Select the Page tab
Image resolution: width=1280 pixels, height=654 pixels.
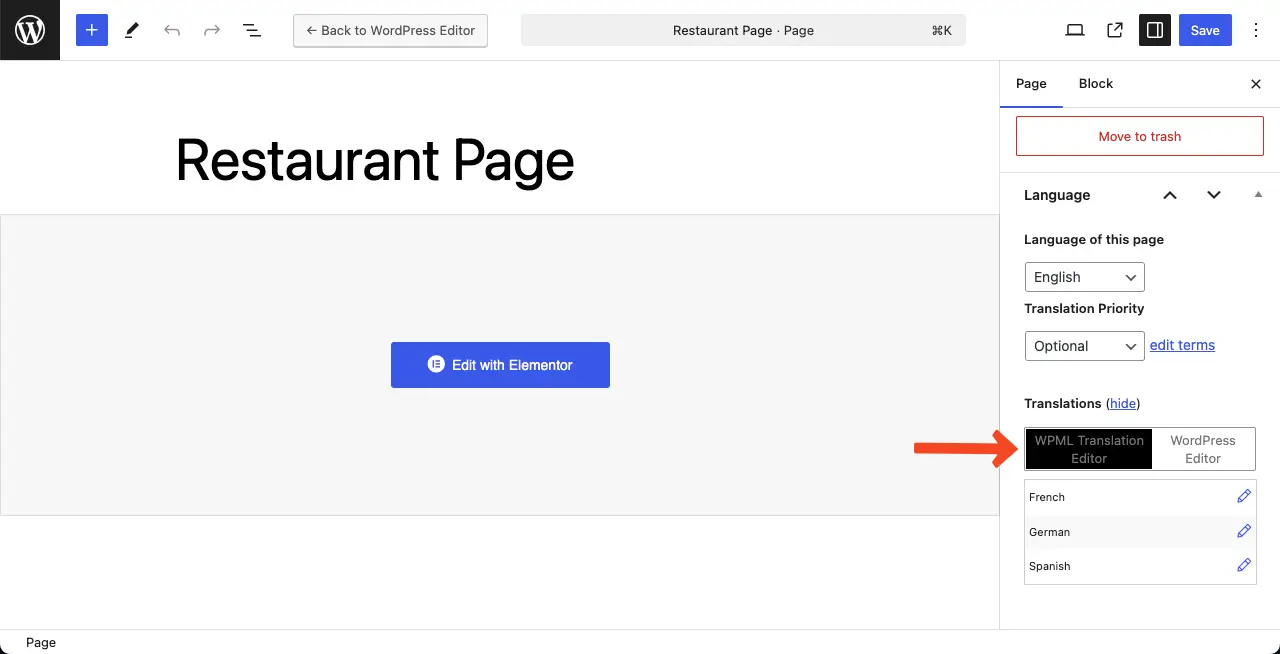coord(1031,84)
